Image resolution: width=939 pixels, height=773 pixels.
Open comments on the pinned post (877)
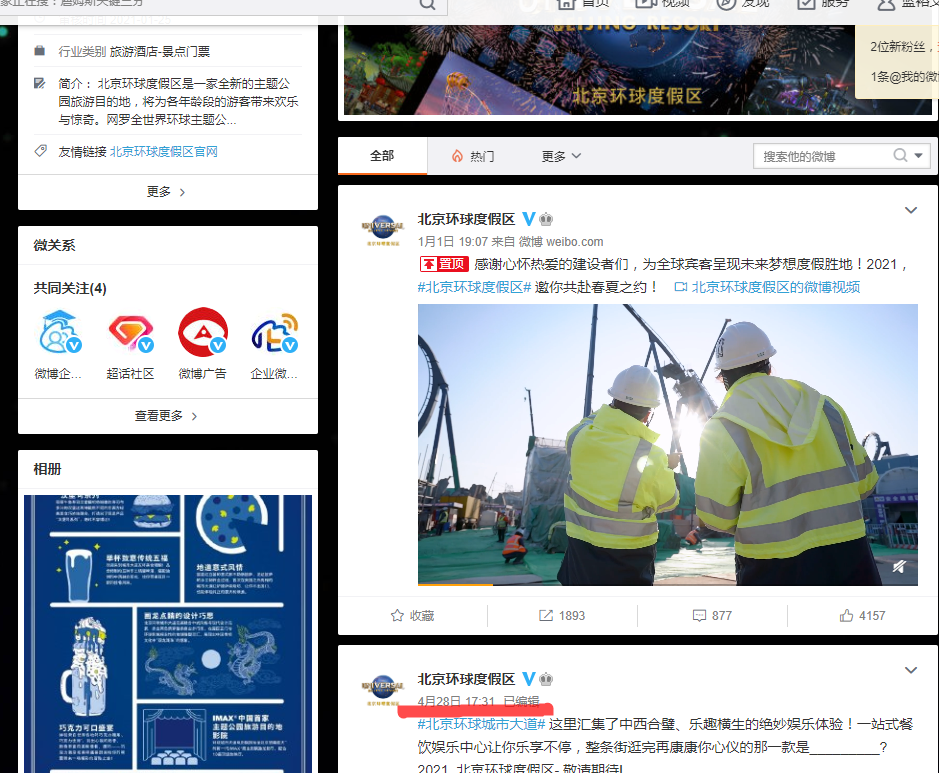[712, 616]
